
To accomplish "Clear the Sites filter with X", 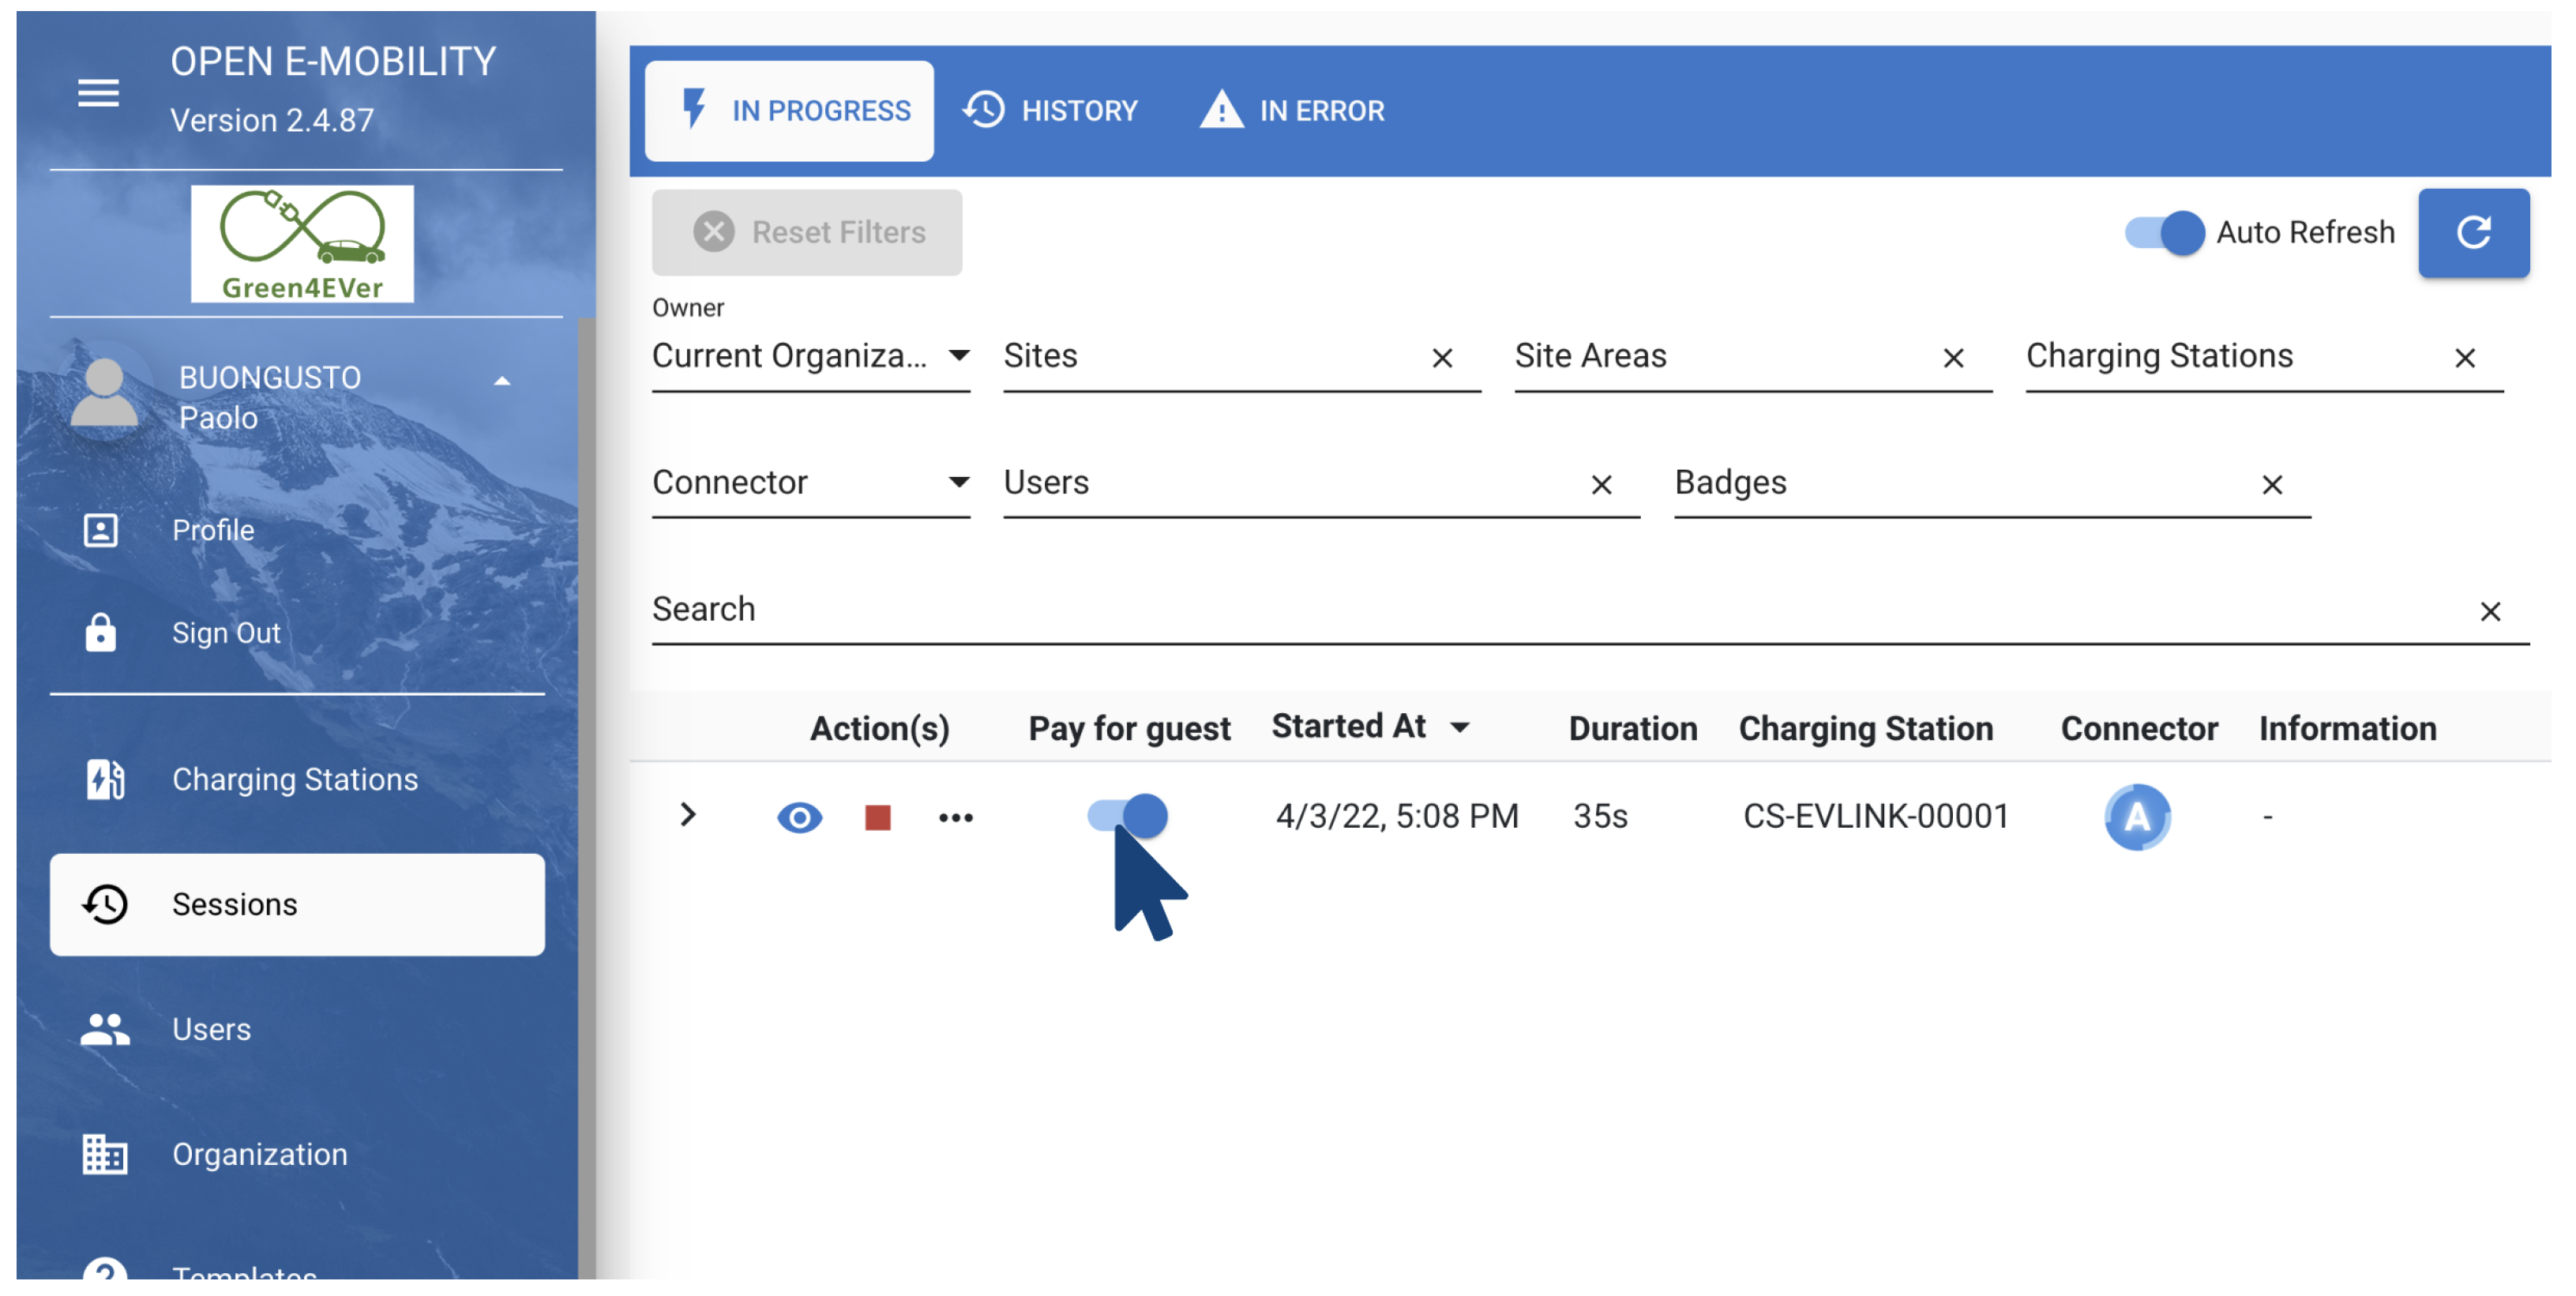I will coord(1441,358).
